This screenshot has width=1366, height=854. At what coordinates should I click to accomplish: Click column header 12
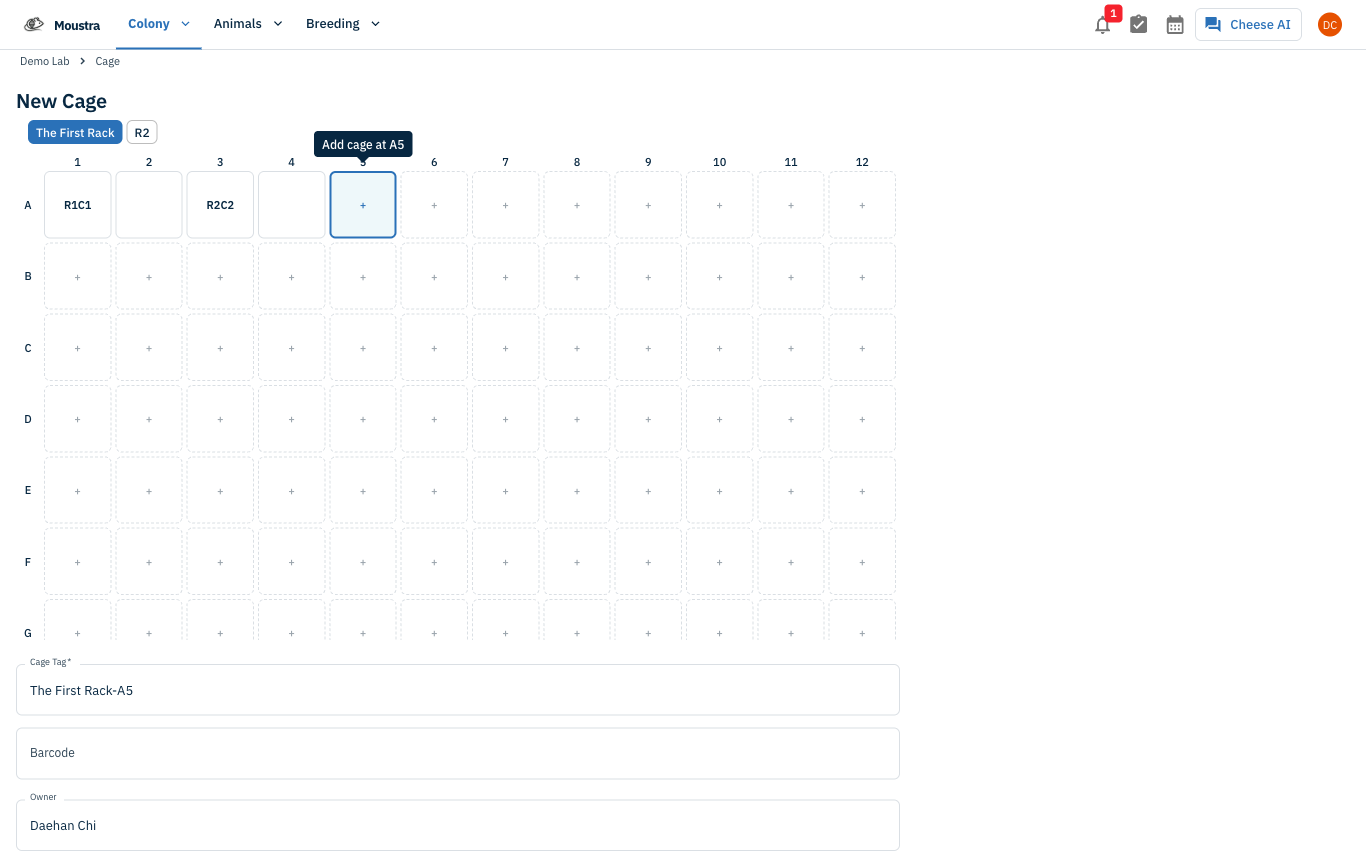click(862, 162)
